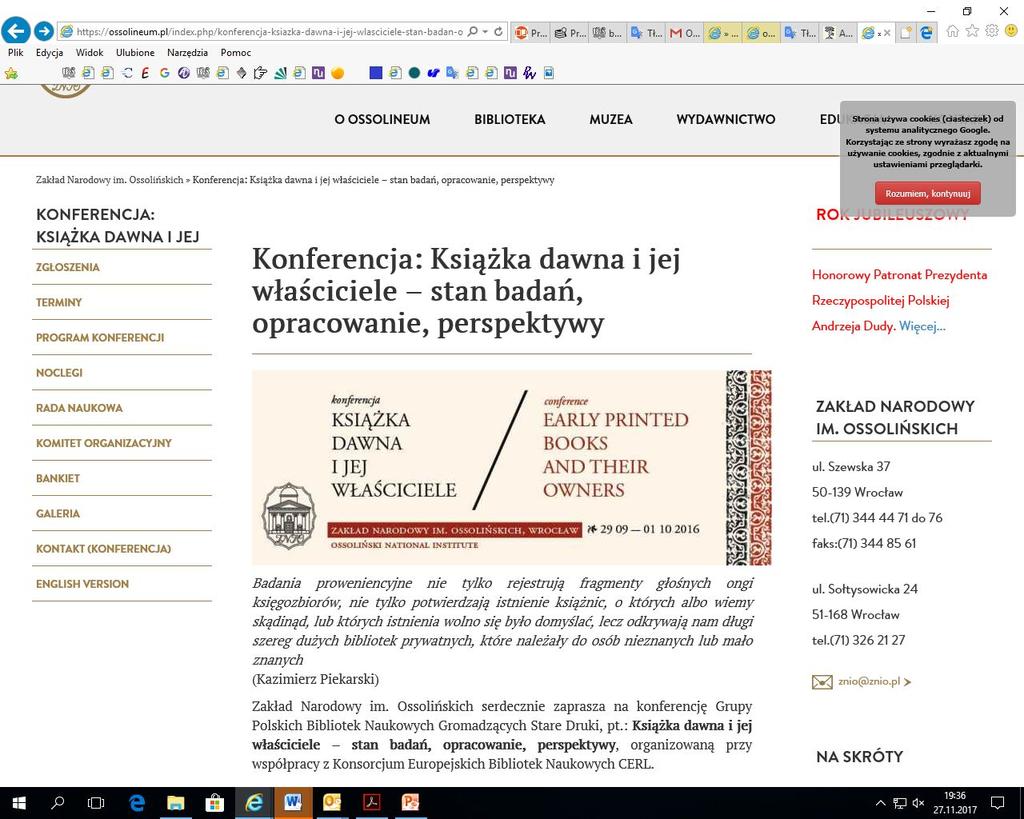
Task: Open the Home page icon
Action: coord(953,31)
